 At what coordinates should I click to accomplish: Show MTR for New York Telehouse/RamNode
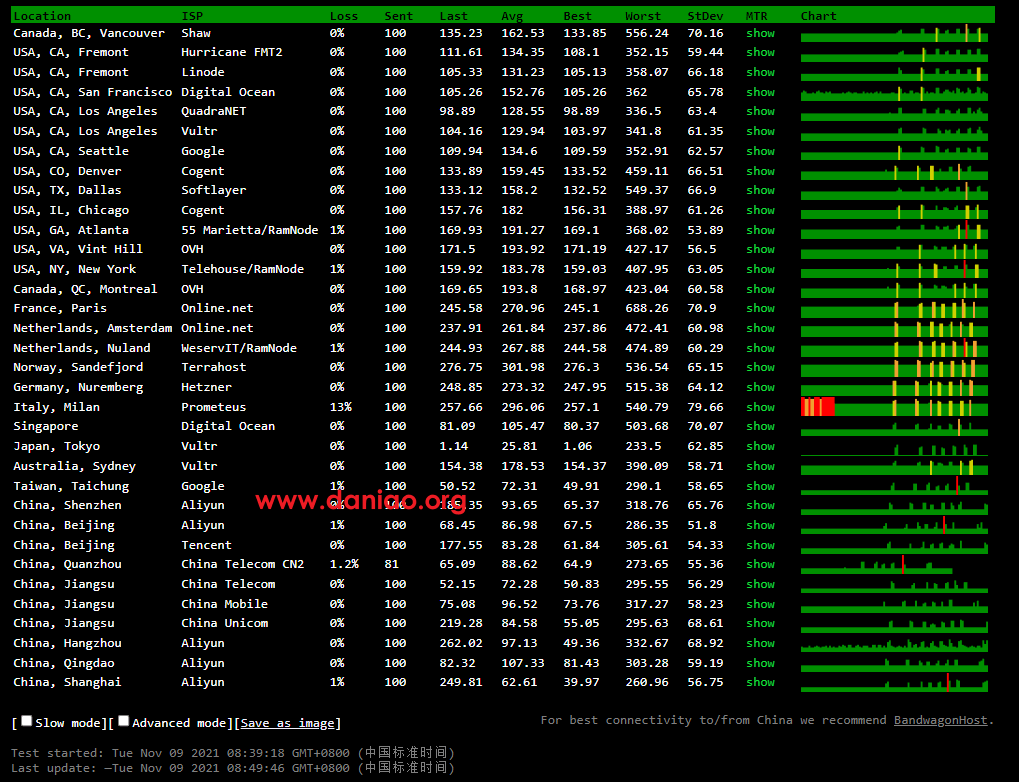click(760, 269)
